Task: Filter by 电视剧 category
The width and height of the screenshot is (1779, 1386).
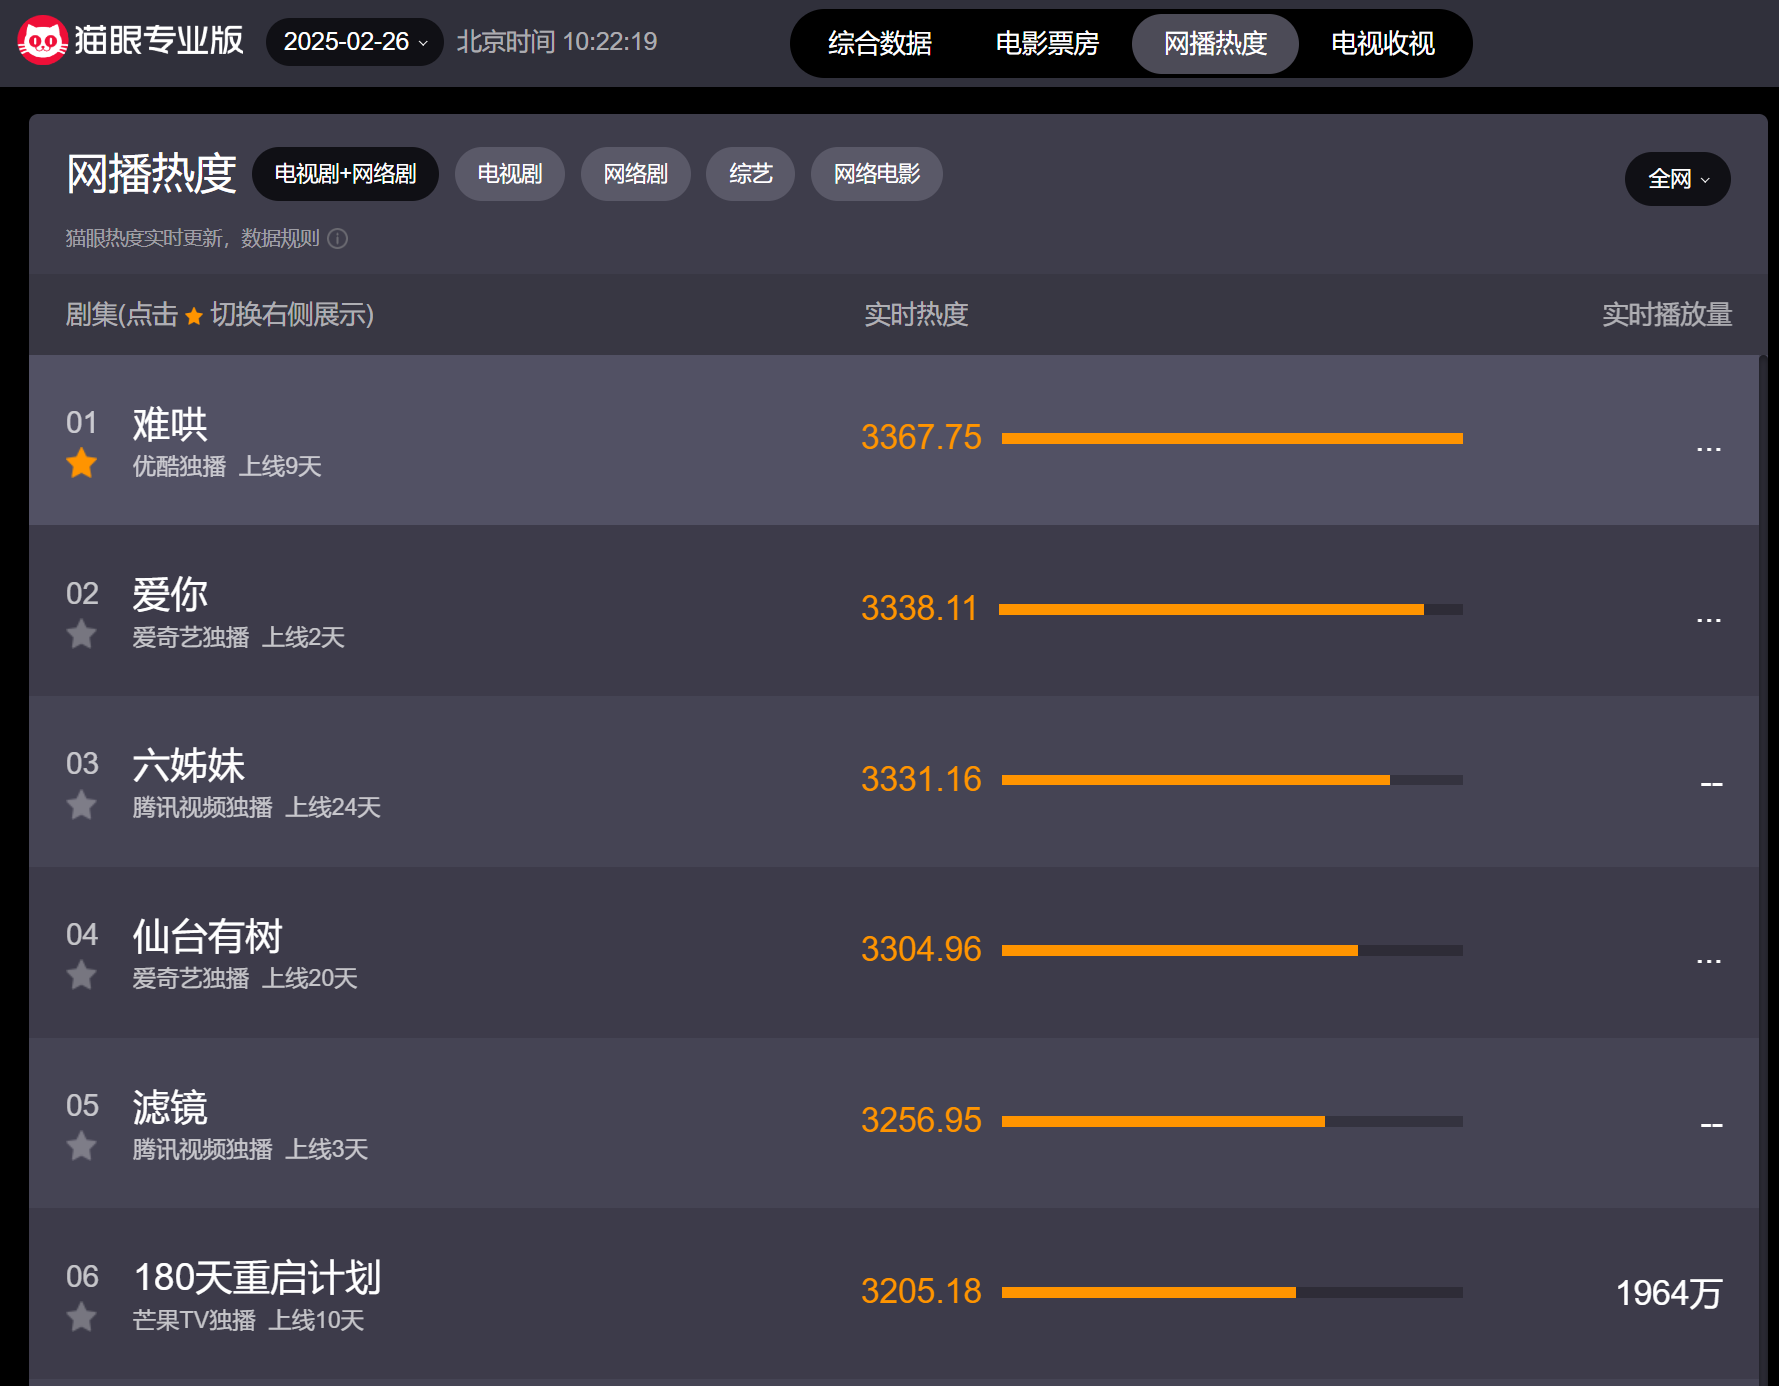Action: pos(509,174)
